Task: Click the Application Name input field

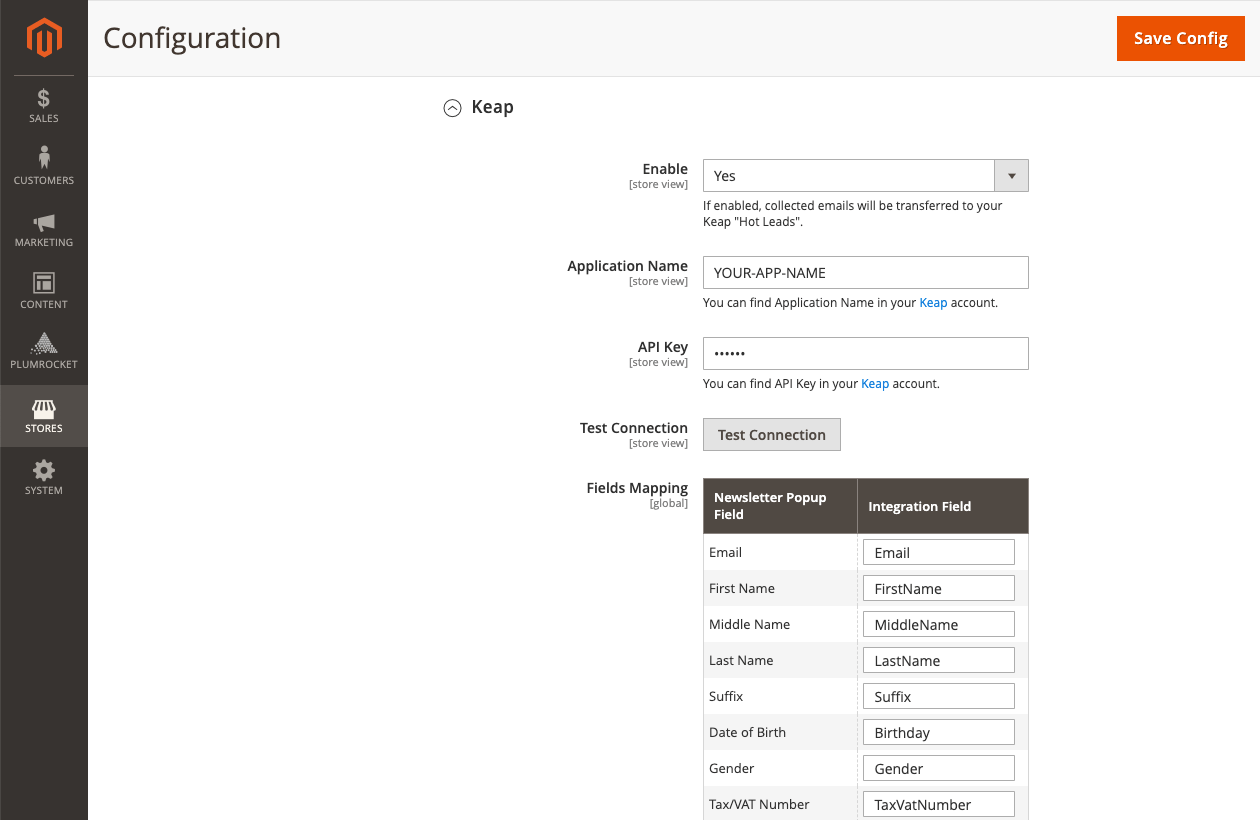Action: [x=865, y=272]
